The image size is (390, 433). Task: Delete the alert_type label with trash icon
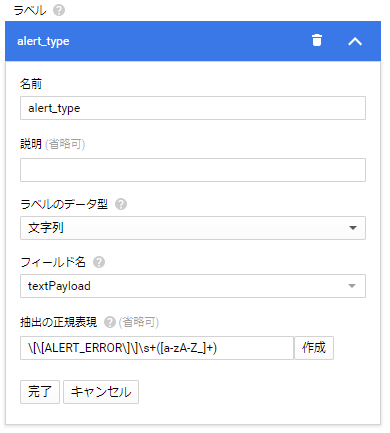tap(317, 40)
